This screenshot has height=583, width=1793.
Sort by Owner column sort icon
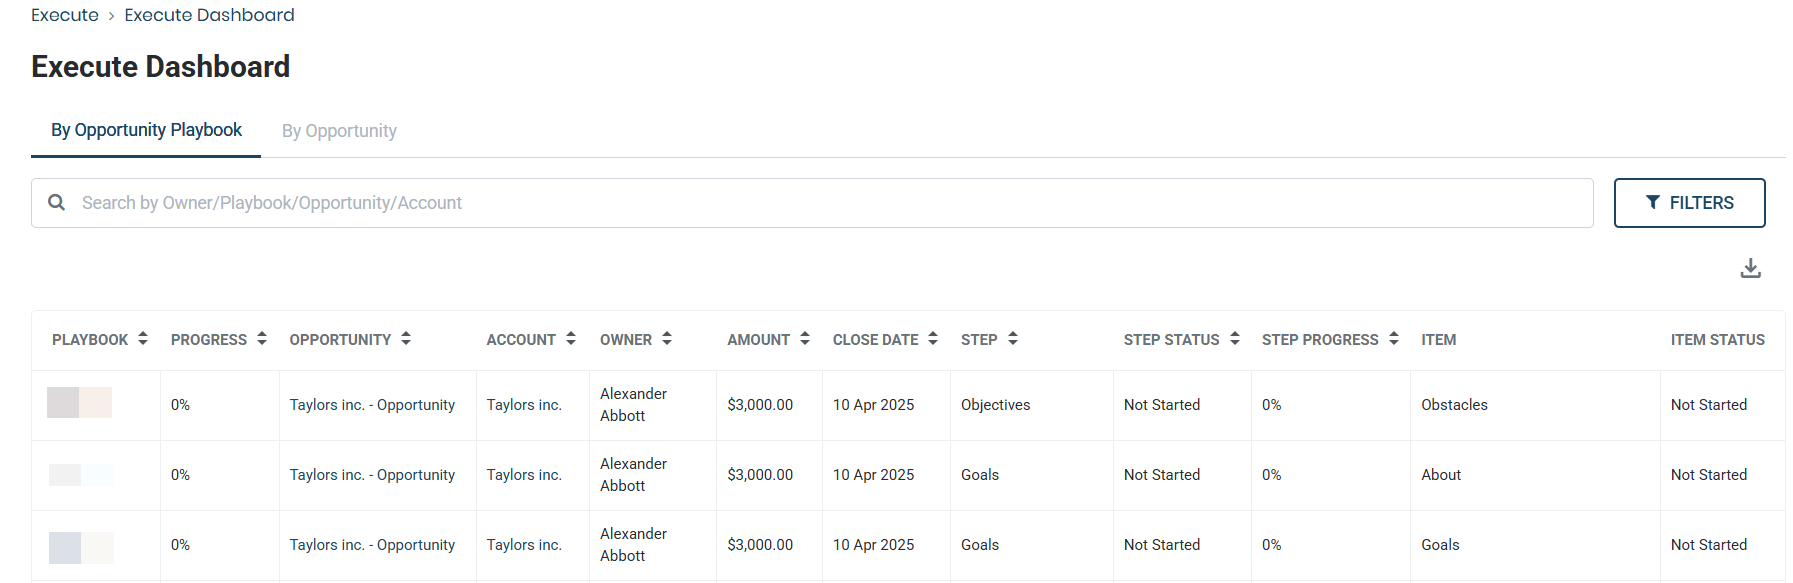667,339
